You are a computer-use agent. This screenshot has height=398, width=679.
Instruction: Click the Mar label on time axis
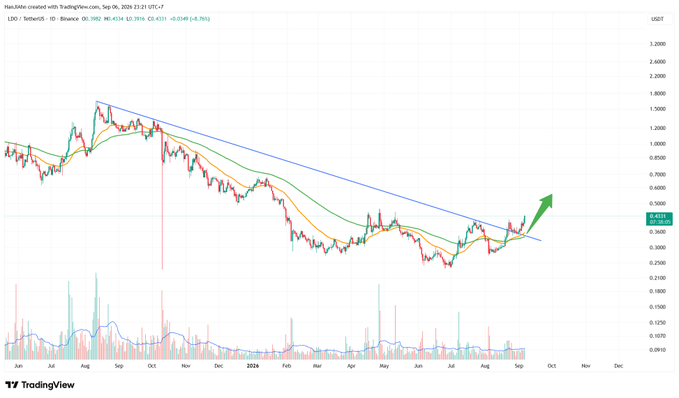(317, 366)
